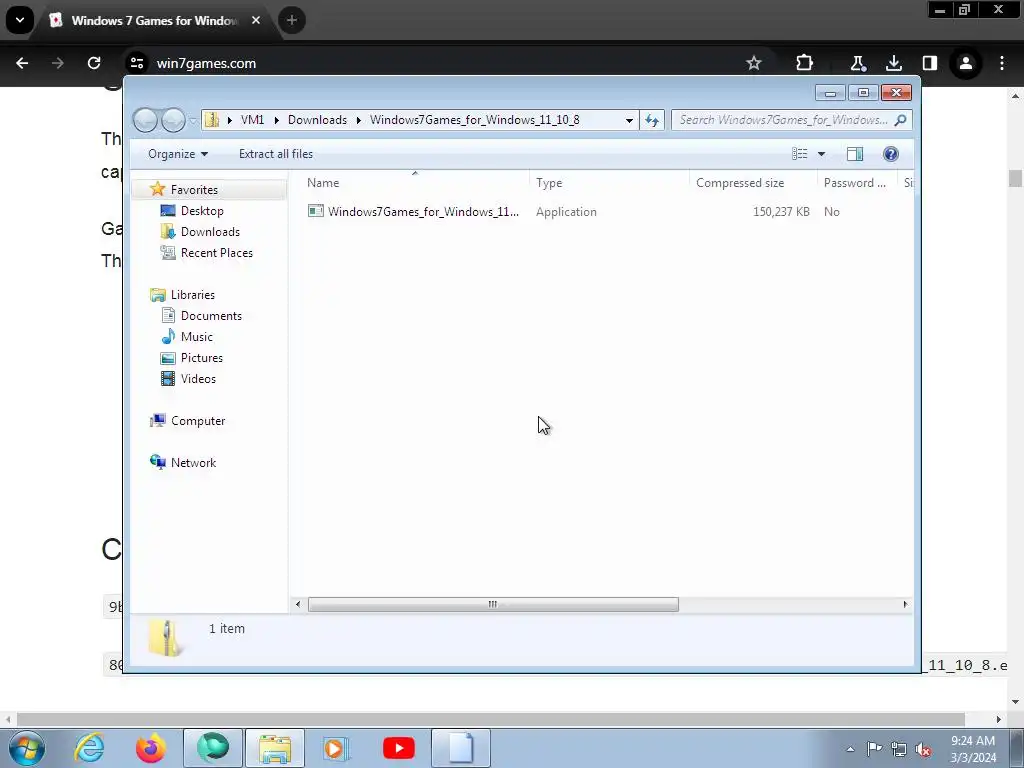Open Music library
Viewport: 1024px width, 768px height.
197,337
